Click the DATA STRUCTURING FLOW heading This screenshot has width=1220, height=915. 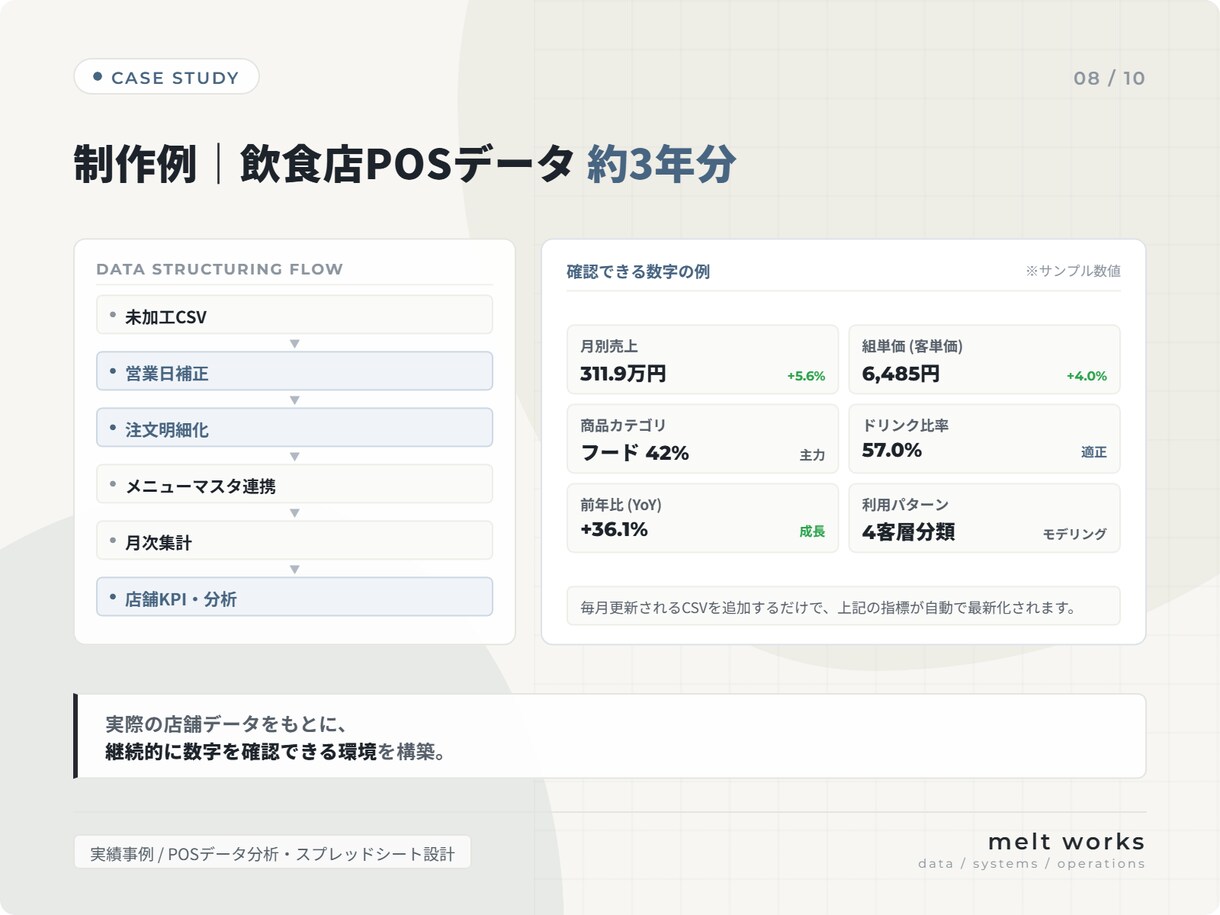(220, 269)
